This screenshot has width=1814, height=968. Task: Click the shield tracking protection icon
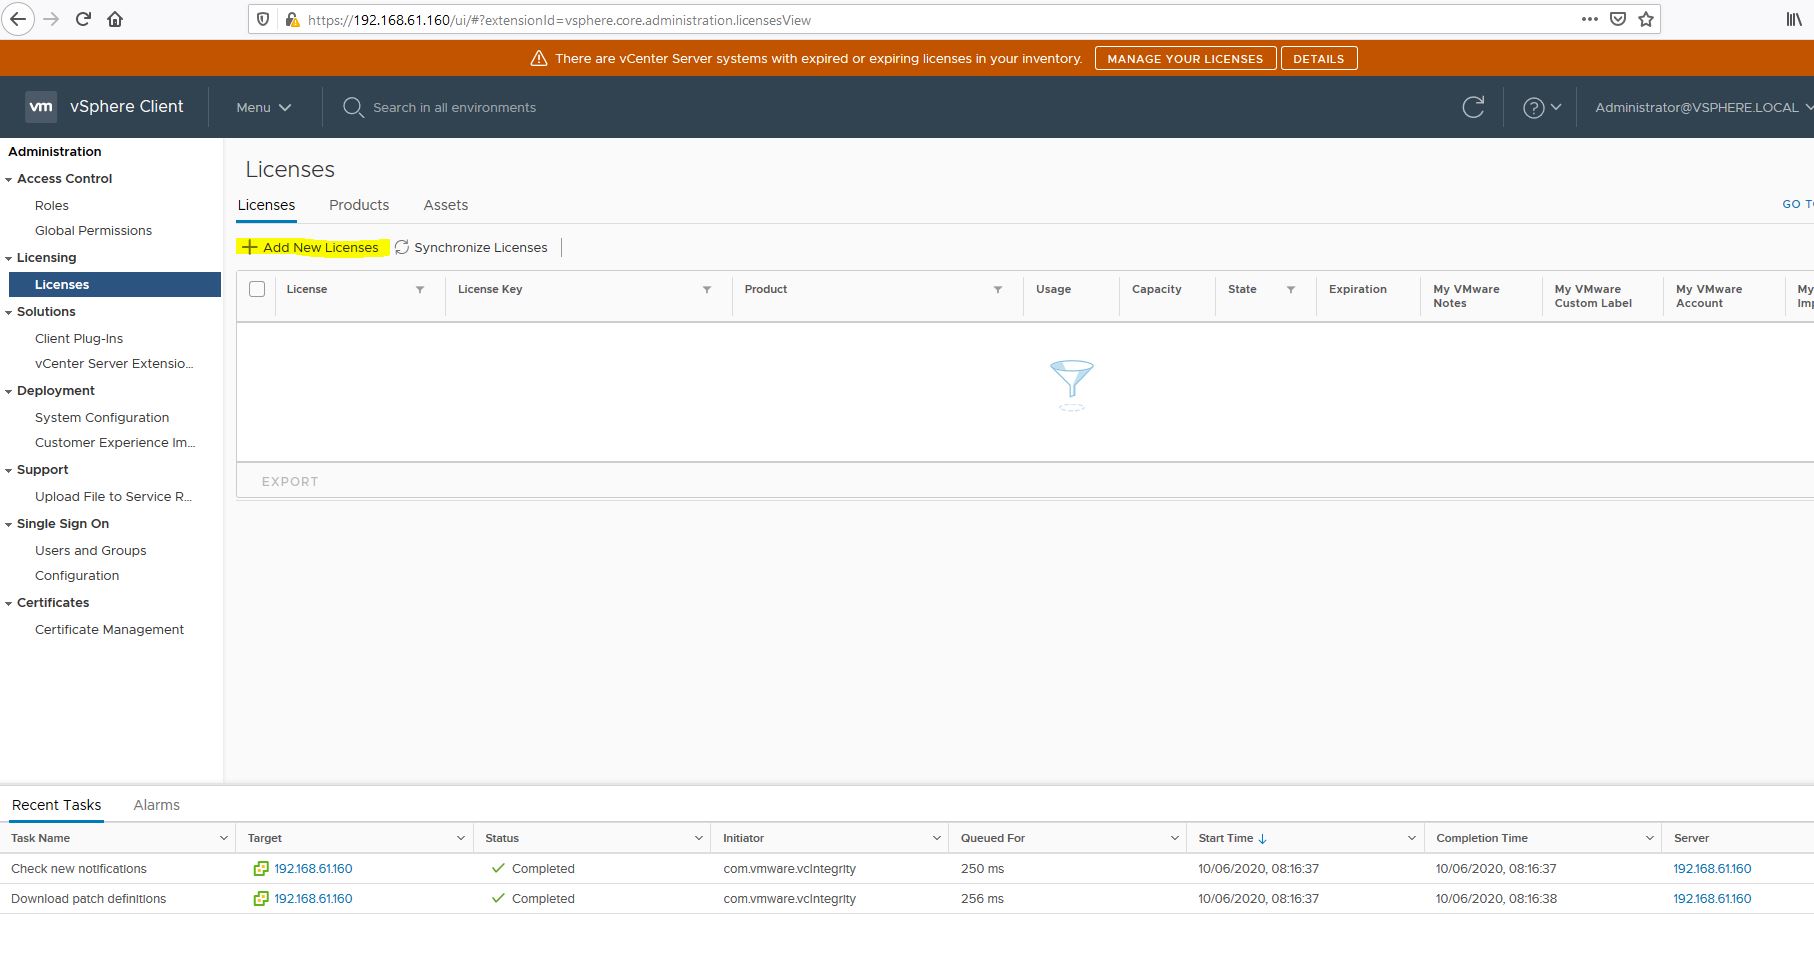[264, 19]
